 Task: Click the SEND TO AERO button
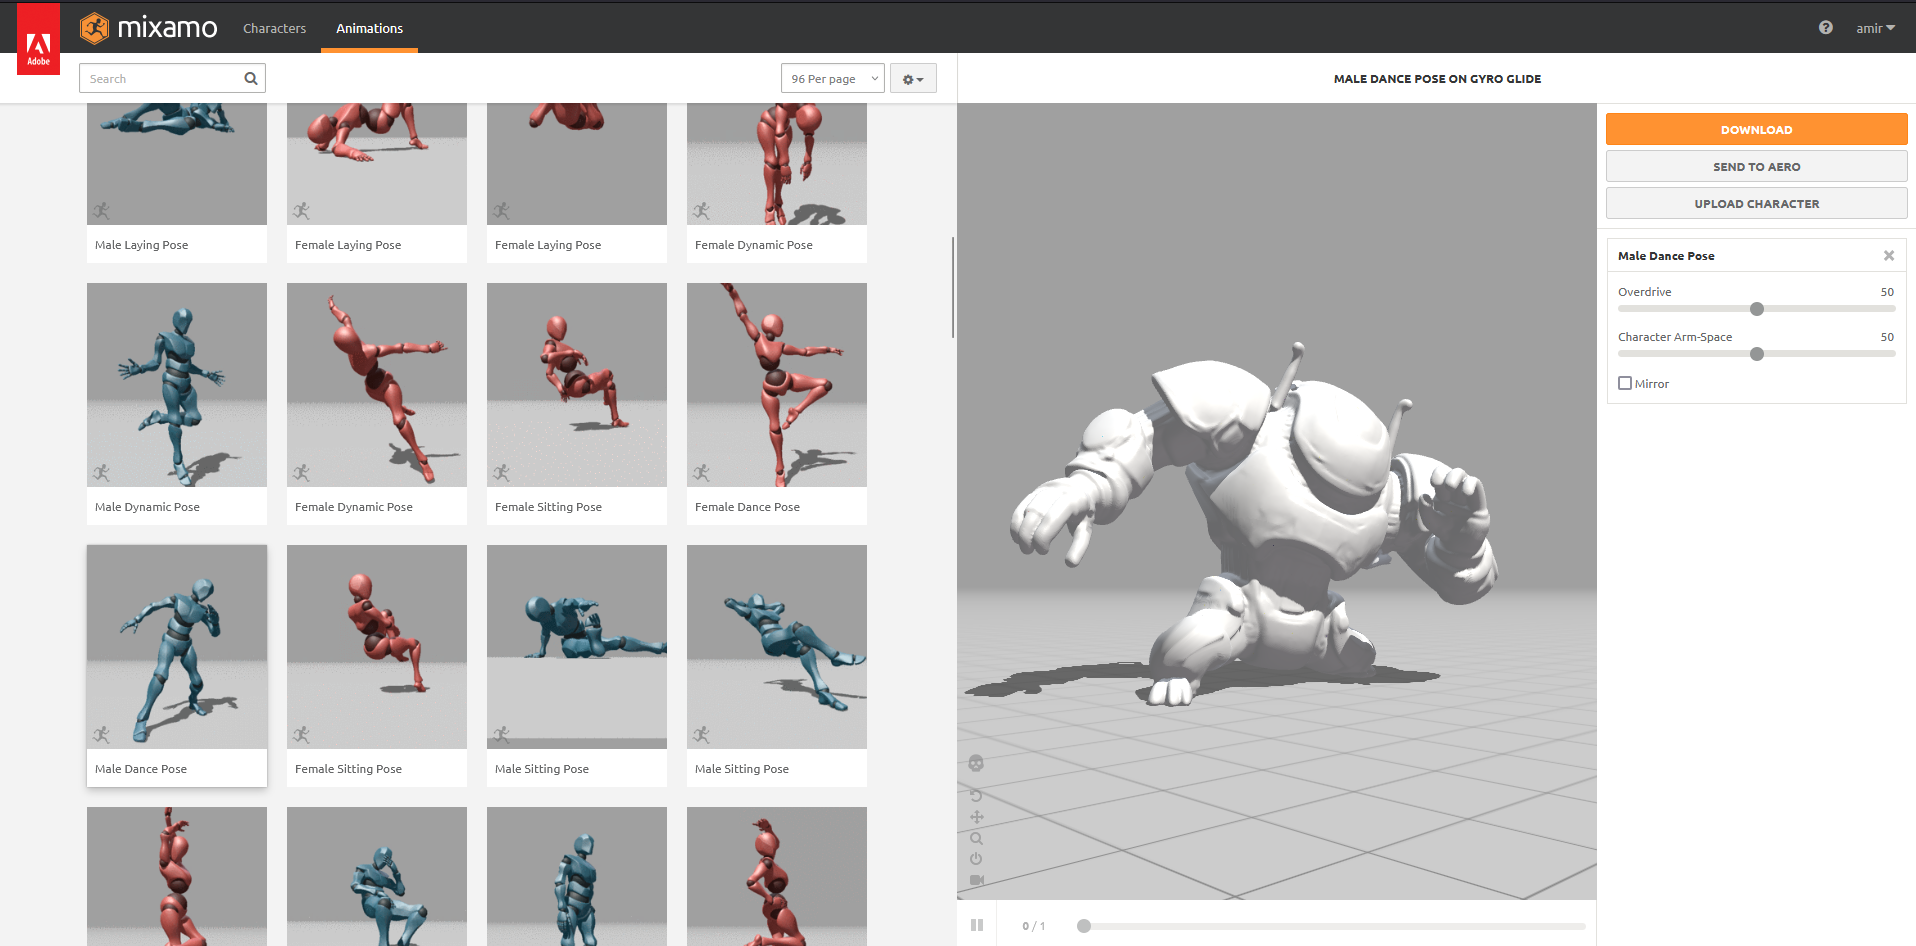coord(1756,166)
